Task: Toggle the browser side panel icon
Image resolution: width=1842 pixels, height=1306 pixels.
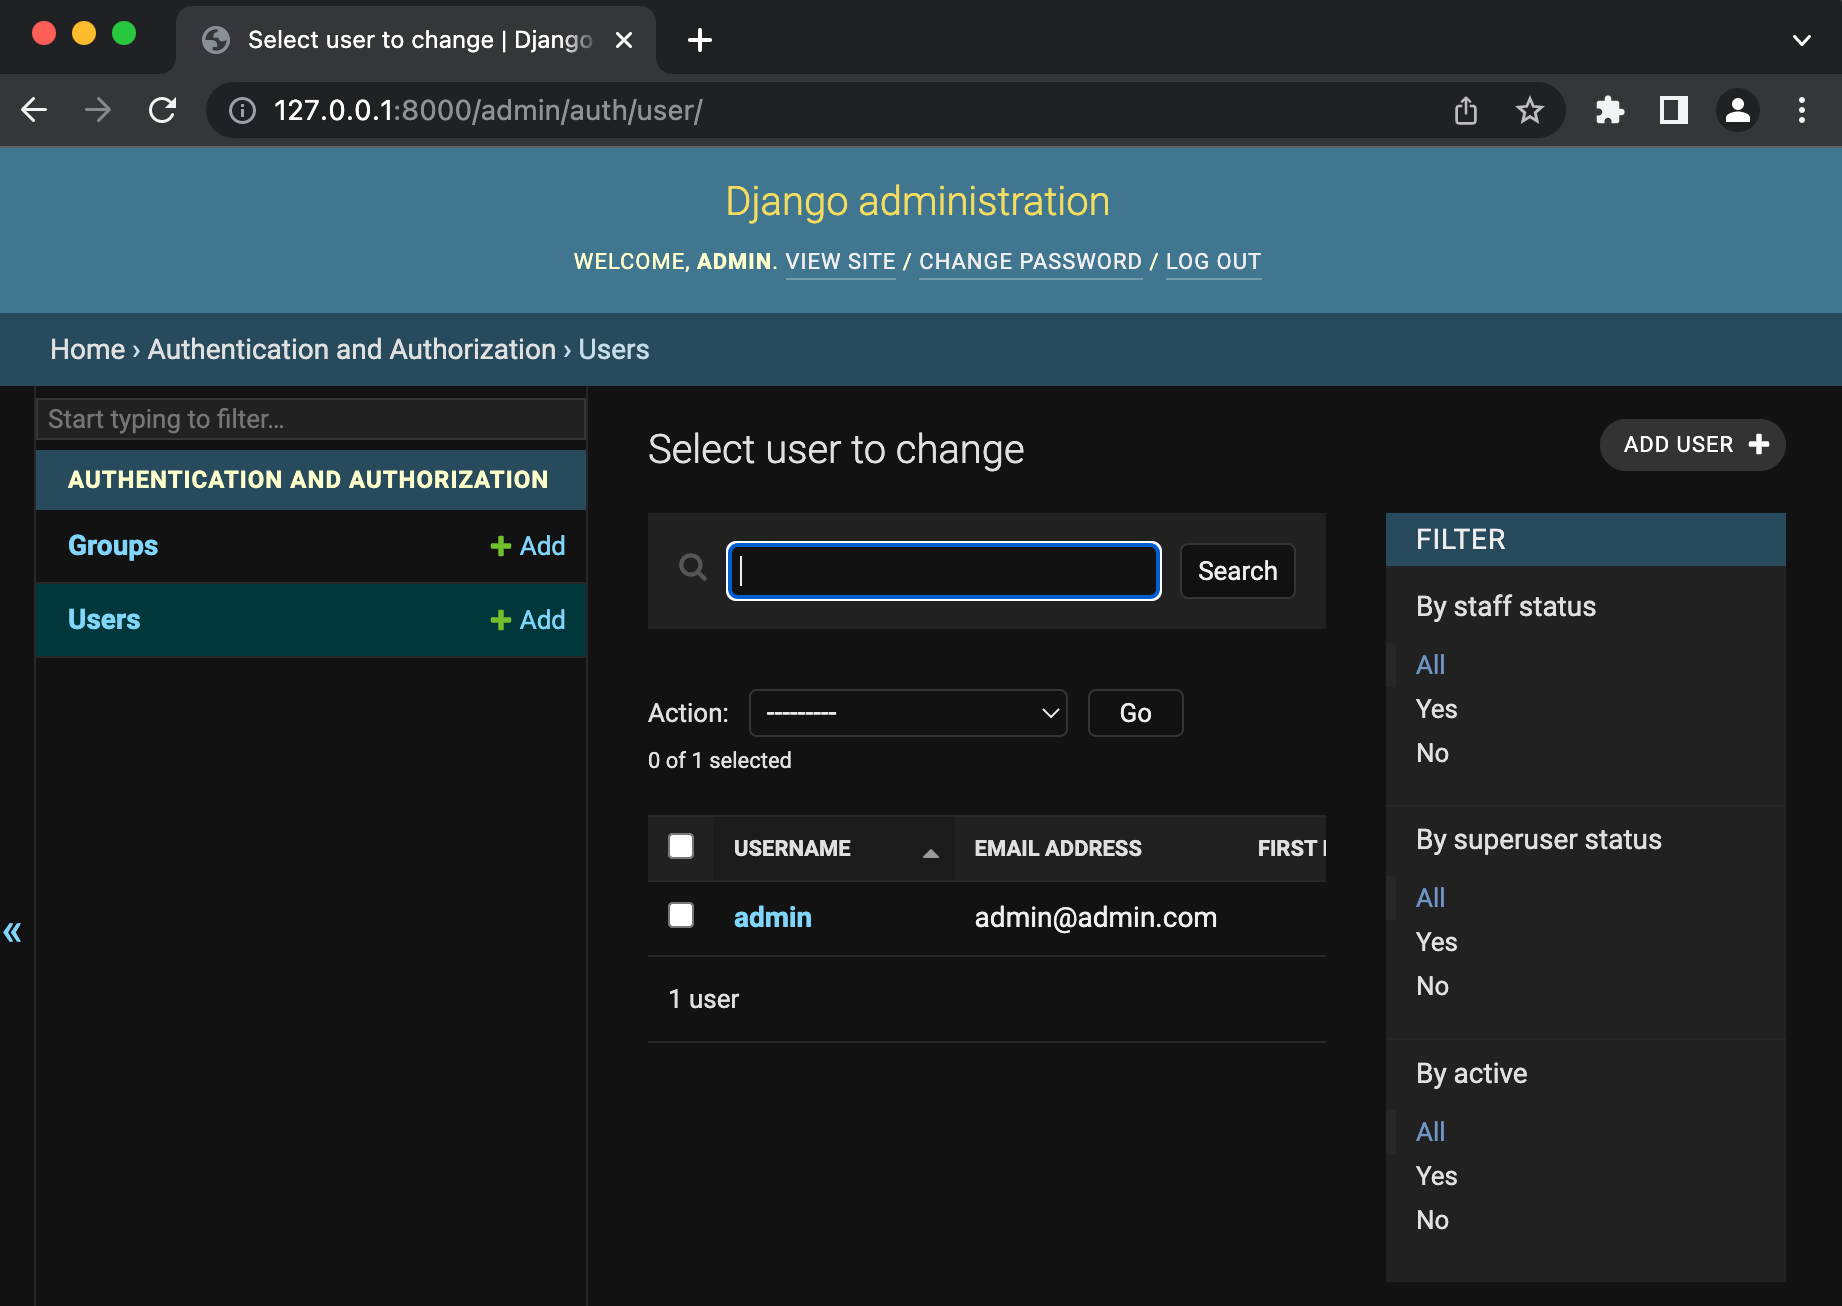Action: (x=1674, y=110)
